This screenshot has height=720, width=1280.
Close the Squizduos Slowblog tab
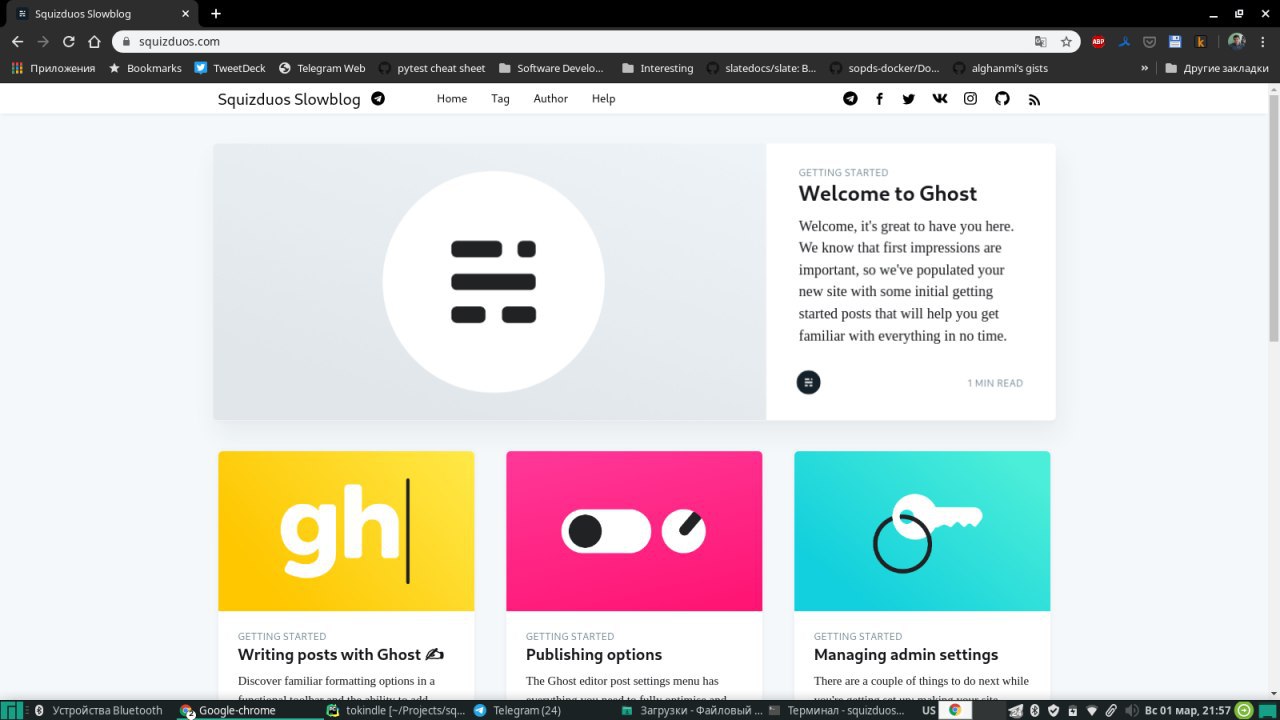(186, 14)
